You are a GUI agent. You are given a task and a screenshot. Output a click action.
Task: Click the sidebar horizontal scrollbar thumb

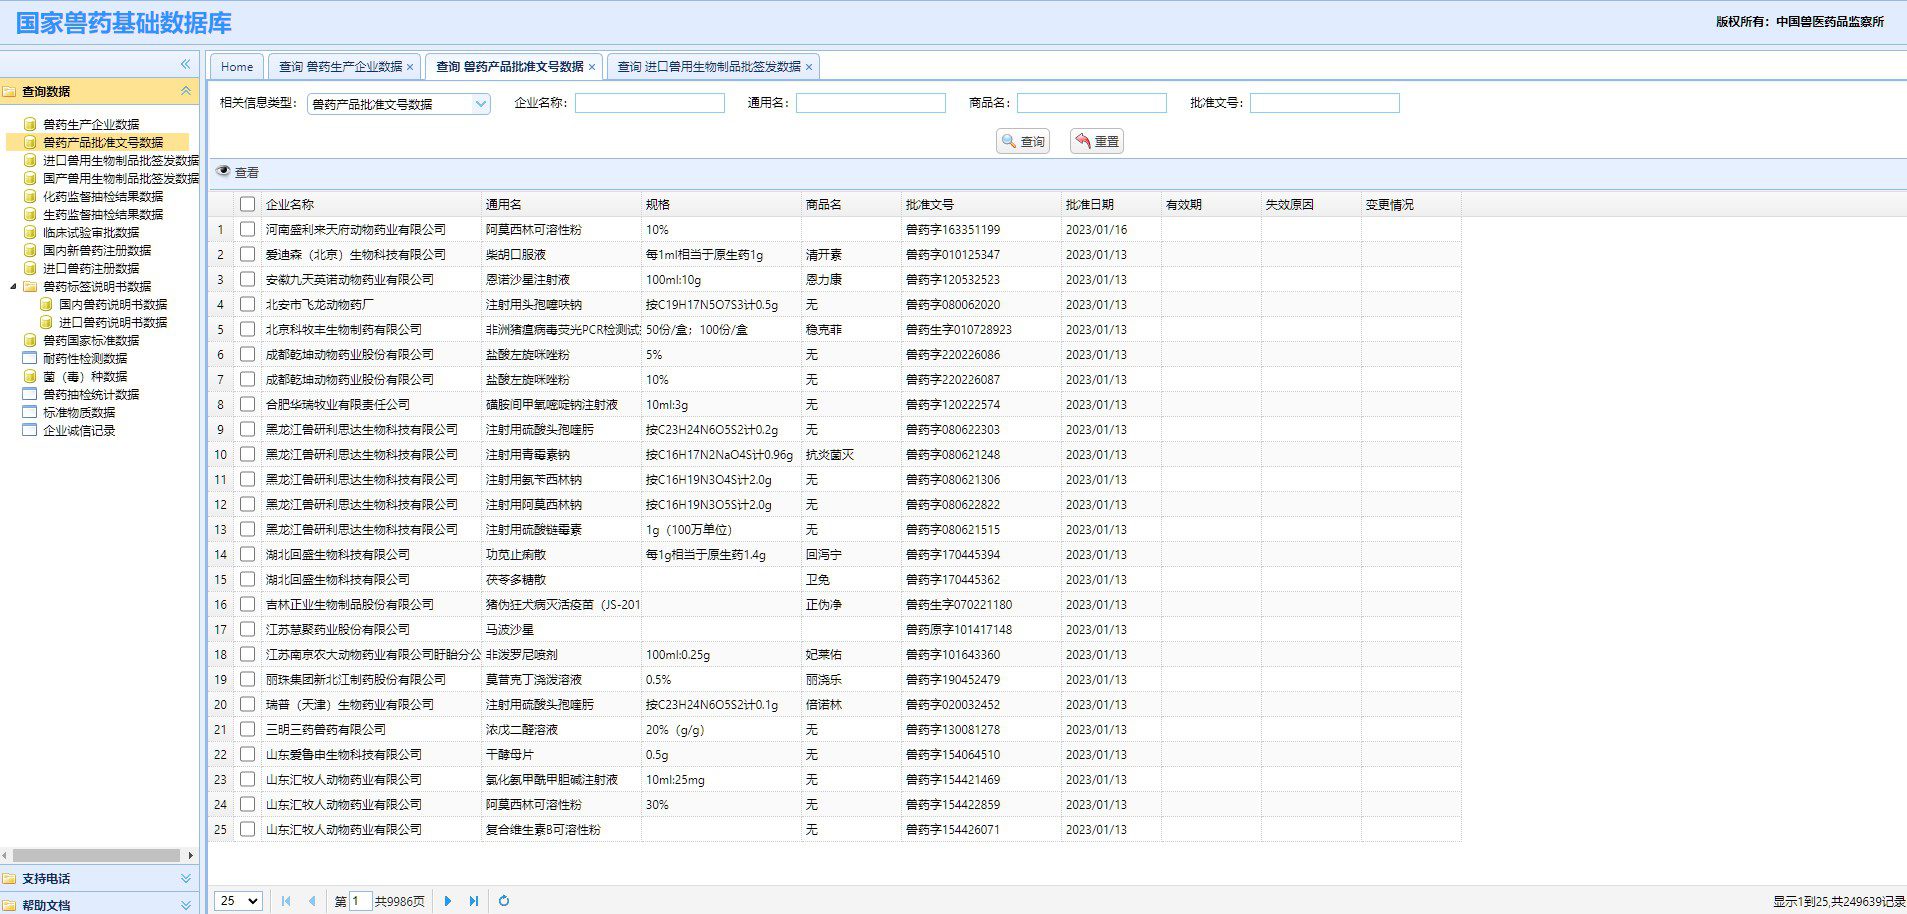(95, 855)
